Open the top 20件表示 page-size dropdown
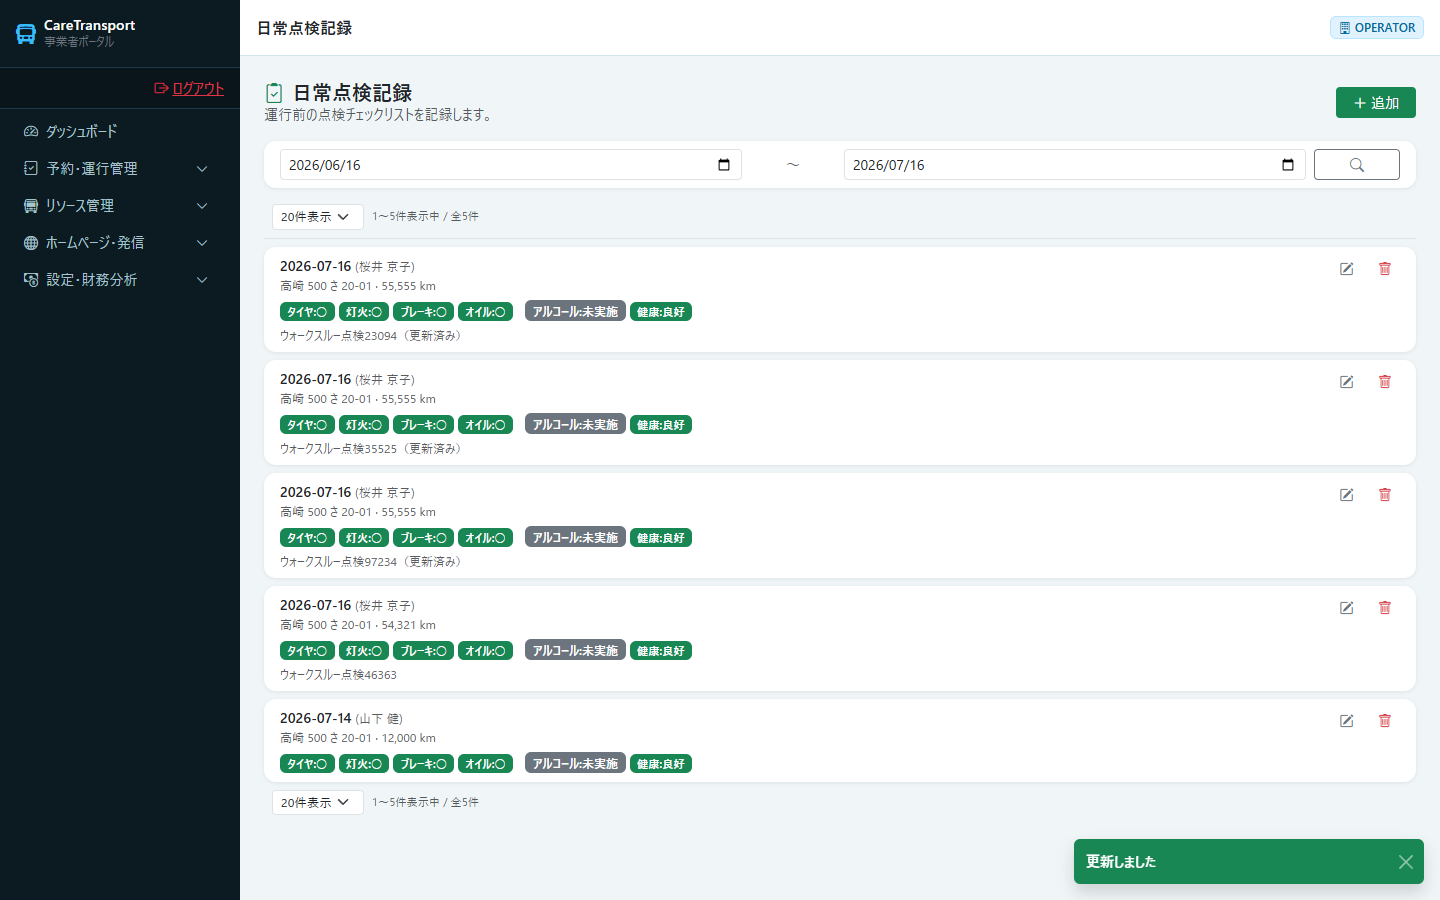The image size is (1440, 900). (x=317, y=217)
